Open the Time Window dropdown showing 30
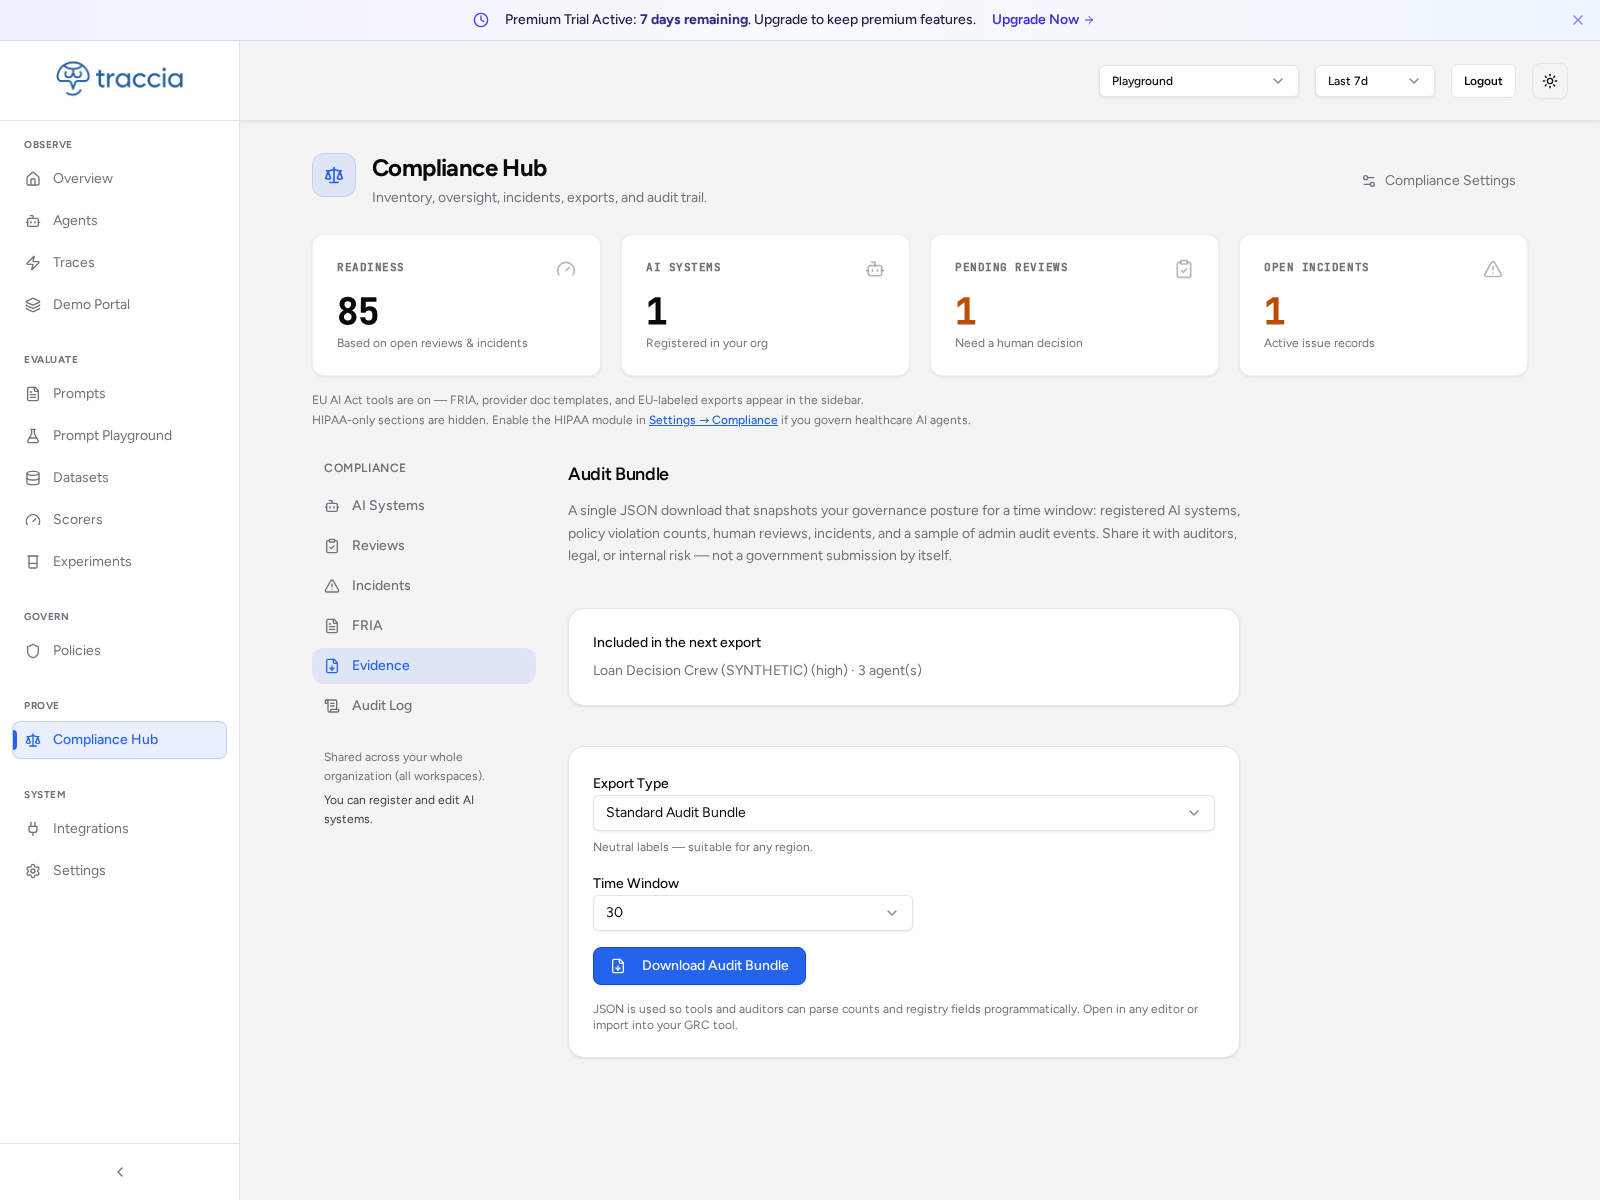 click(x=752, y=913)
